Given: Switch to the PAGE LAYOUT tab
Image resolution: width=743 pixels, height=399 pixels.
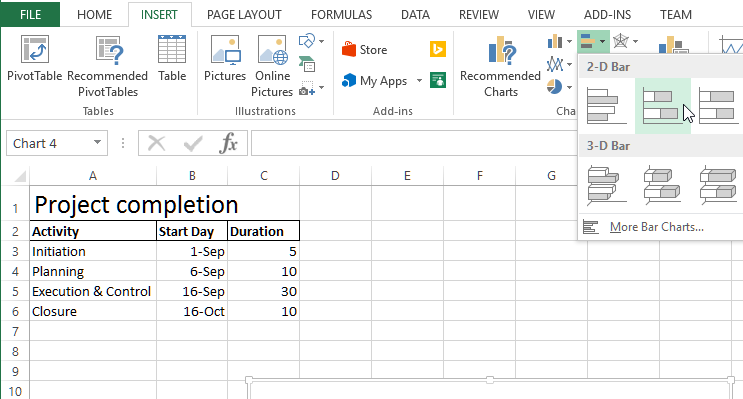Looking at the screenshot, I should (x=244, y=15).
